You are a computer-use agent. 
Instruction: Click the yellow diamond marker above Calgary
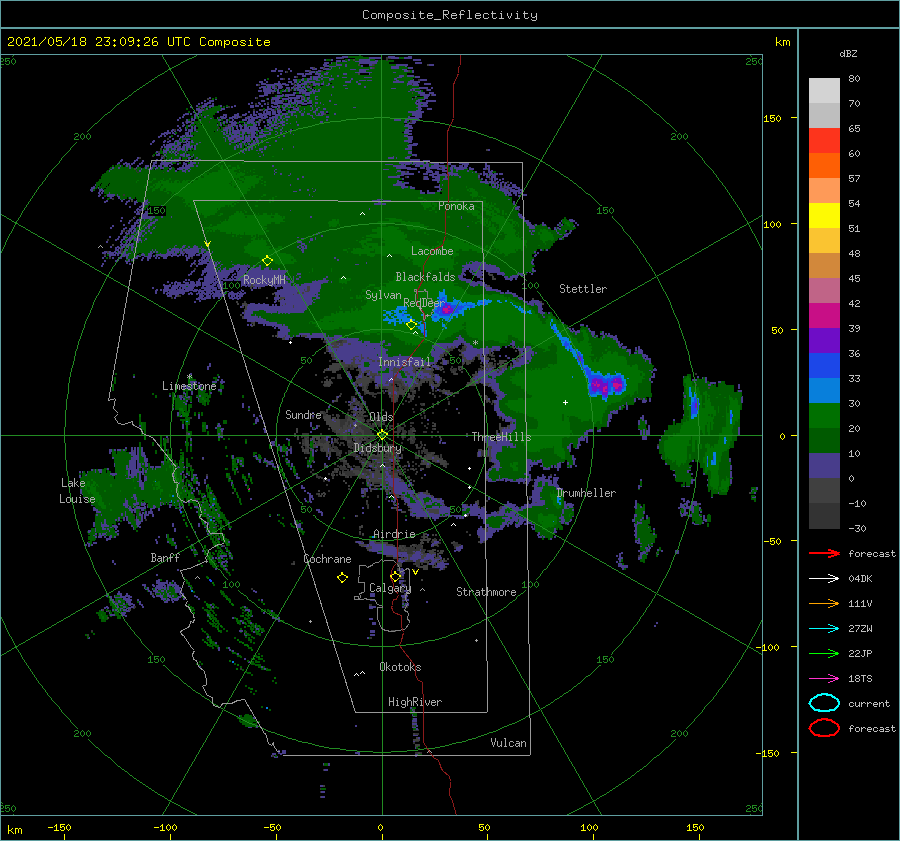click(395, 576)
